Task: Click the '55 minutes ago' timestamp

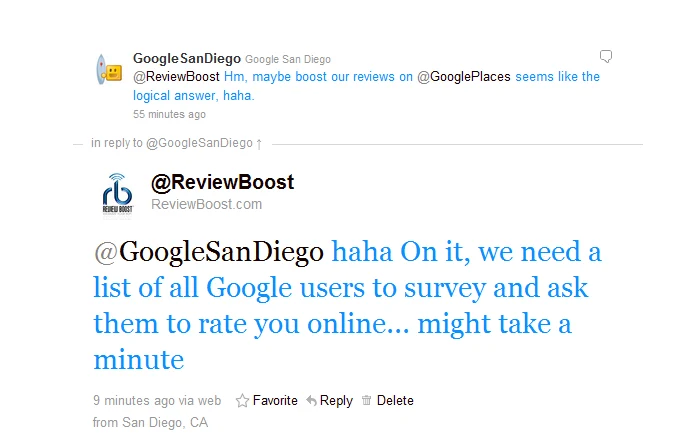Action: [x=170, y=114]
